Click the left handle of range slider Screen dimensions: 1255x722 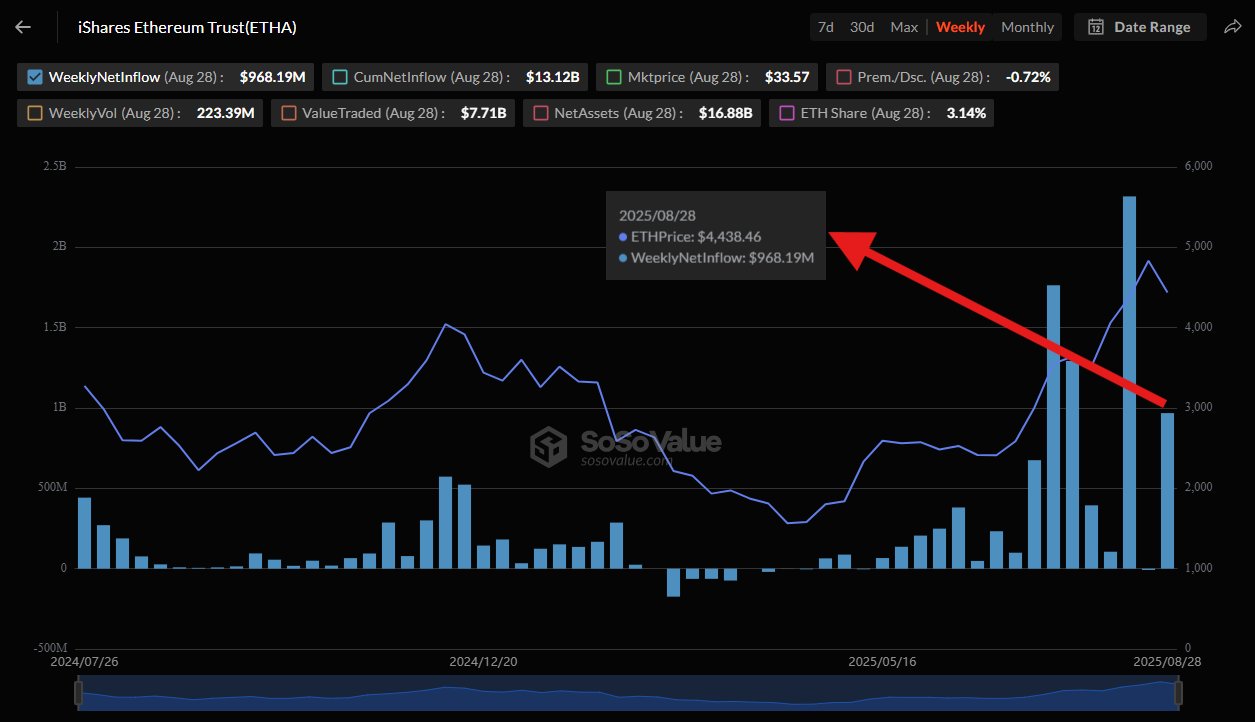tap(79, 692)
